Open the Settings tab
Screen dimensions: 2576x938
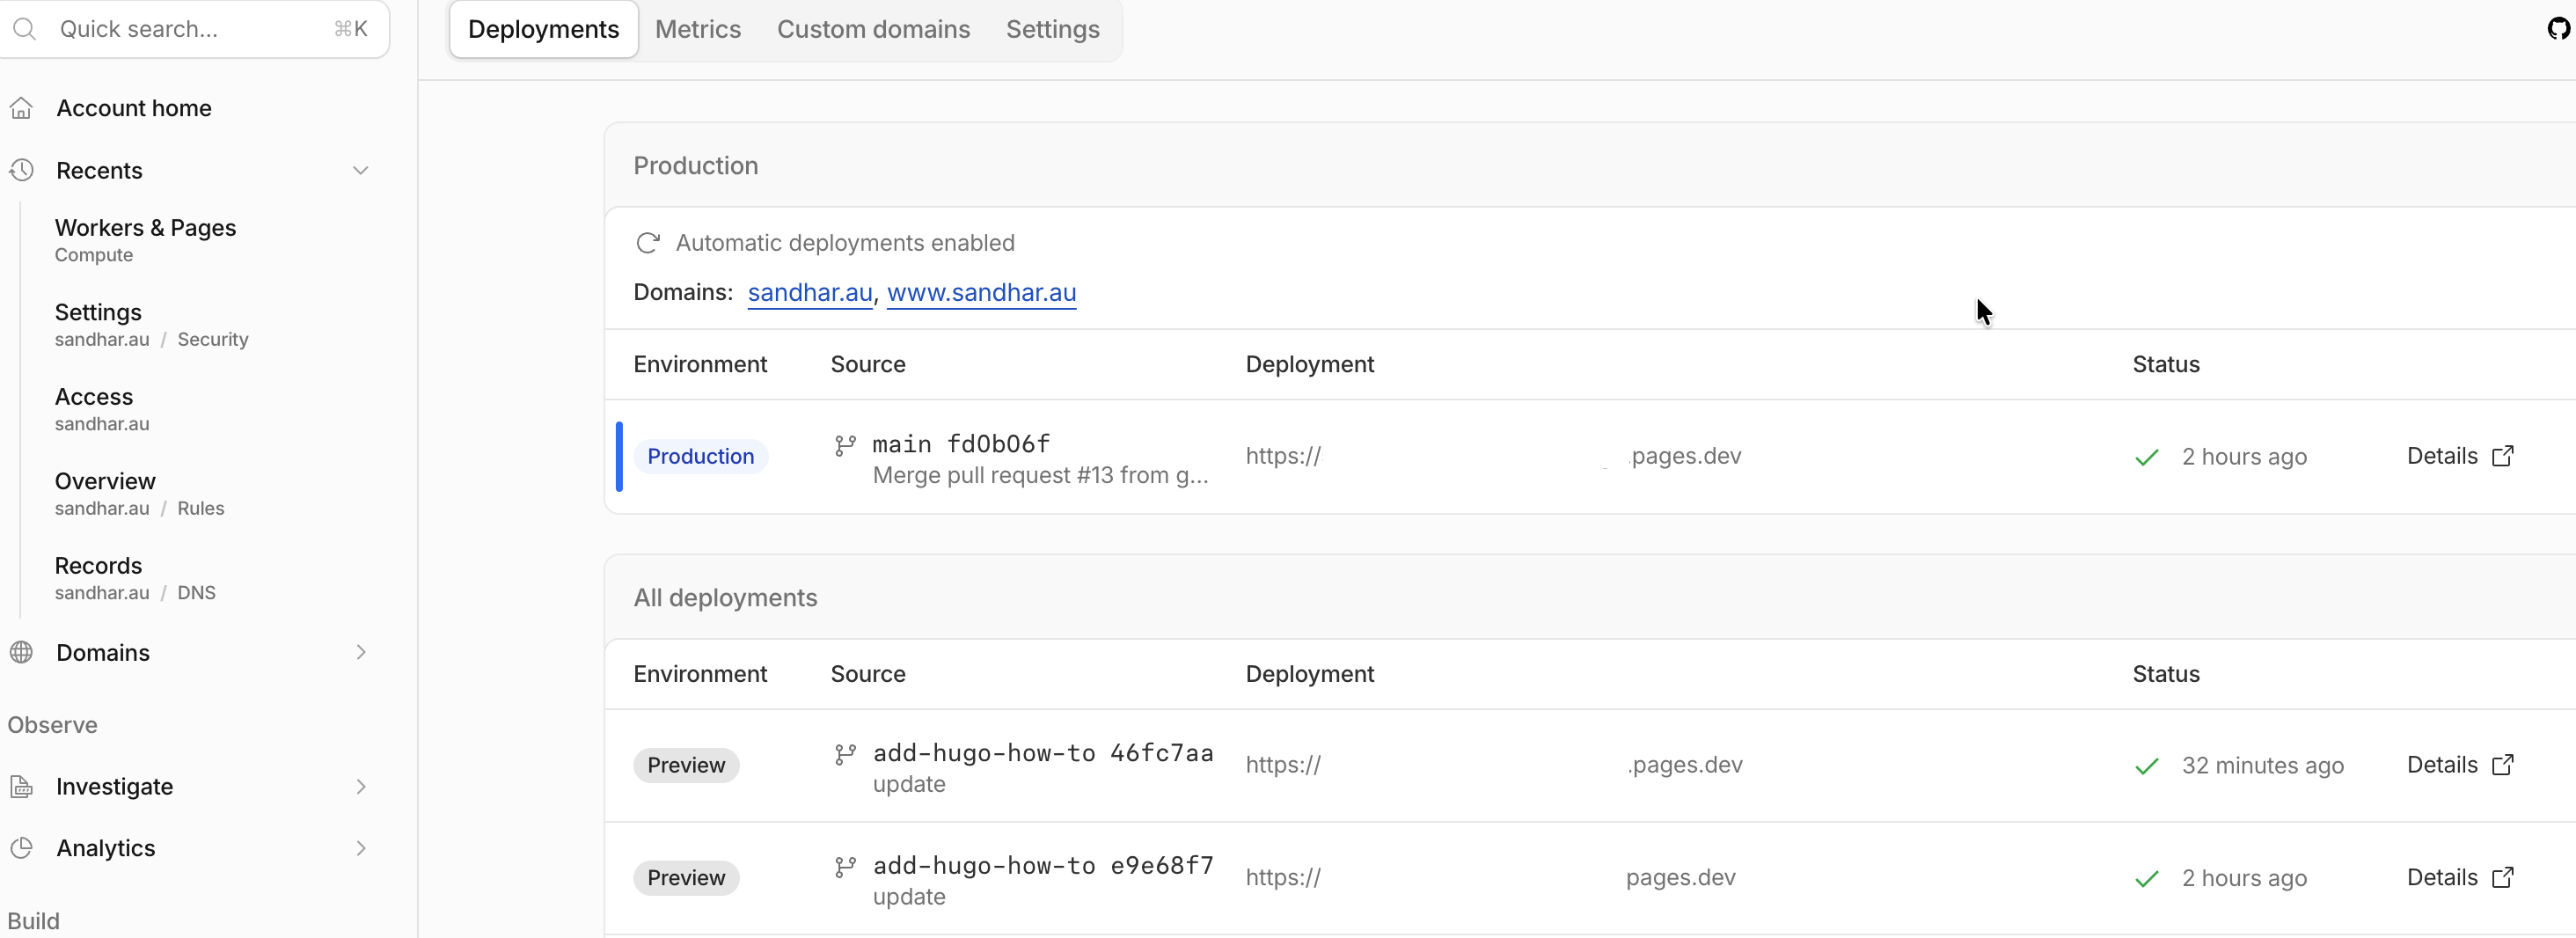pyautogui.click(x=1052, y=29)
